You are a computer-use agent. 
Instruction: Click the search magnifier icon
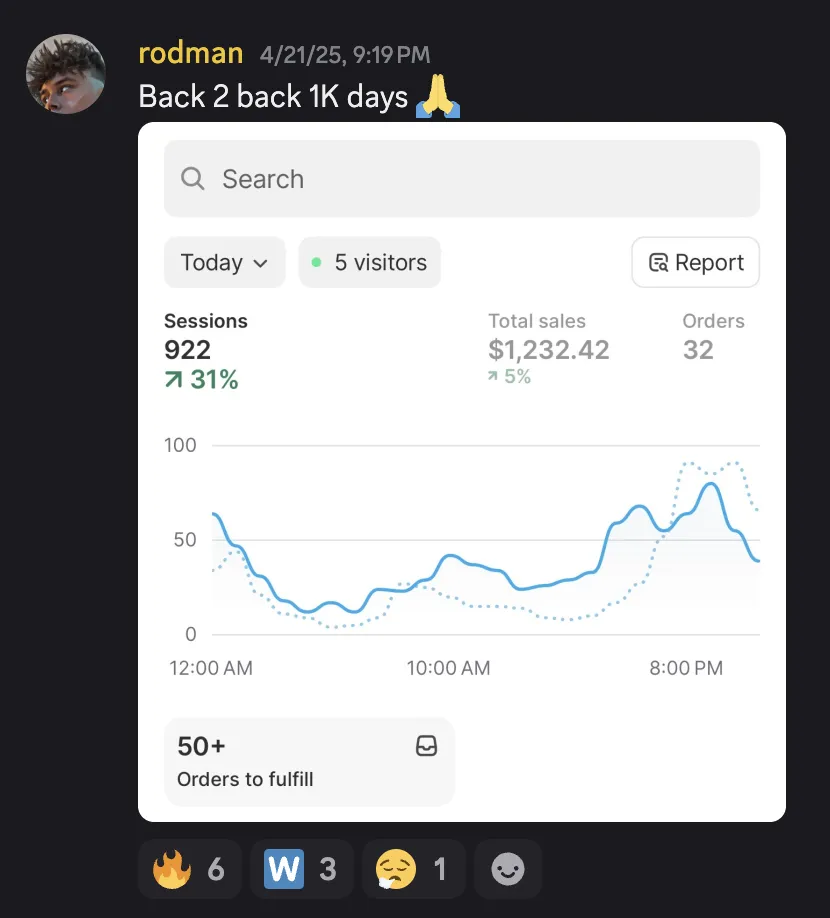point(193,179)
